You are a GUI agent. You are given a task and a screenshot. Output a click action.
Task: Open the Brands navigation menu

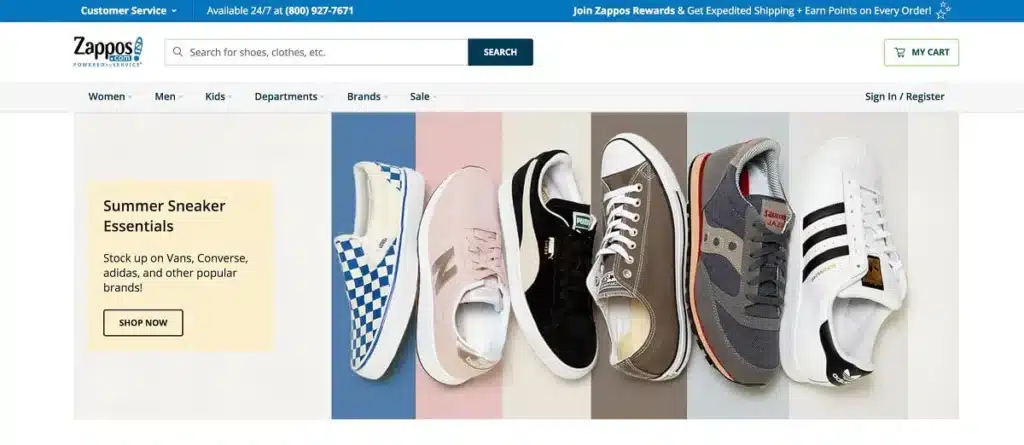[x=366, y=97]
